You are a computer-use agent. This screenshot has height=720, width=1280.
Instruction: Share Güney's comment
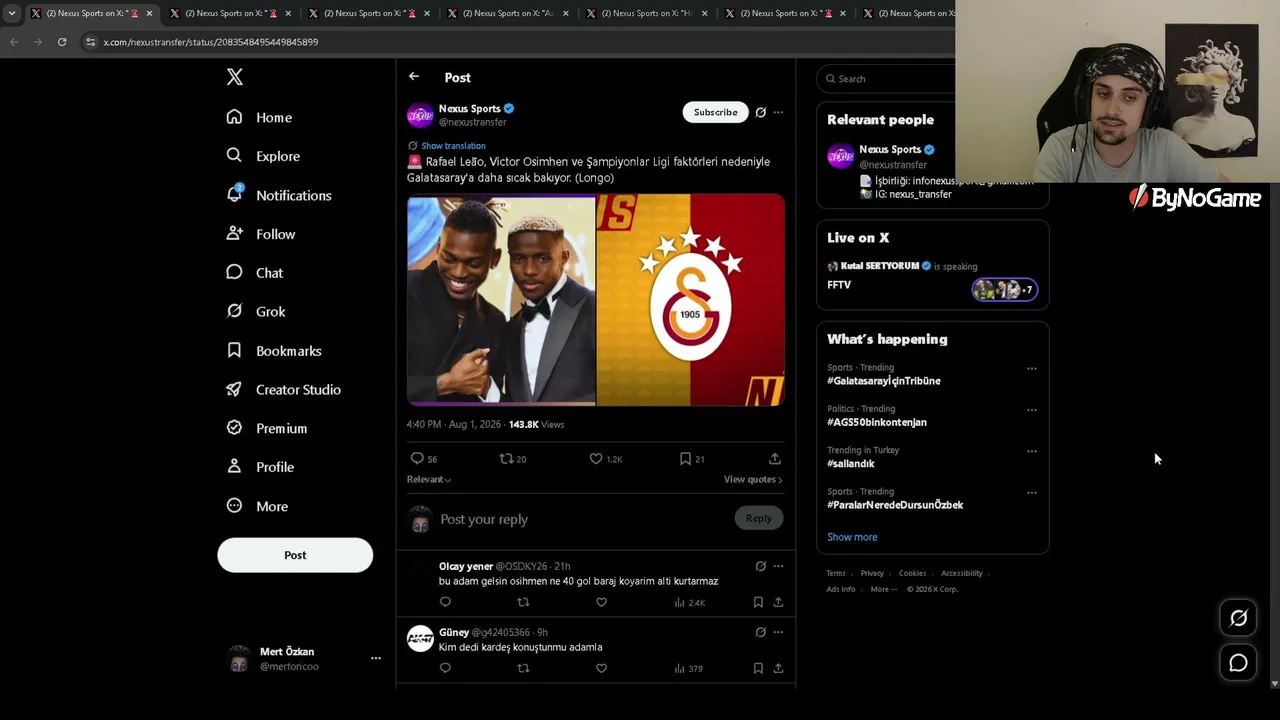778,668
